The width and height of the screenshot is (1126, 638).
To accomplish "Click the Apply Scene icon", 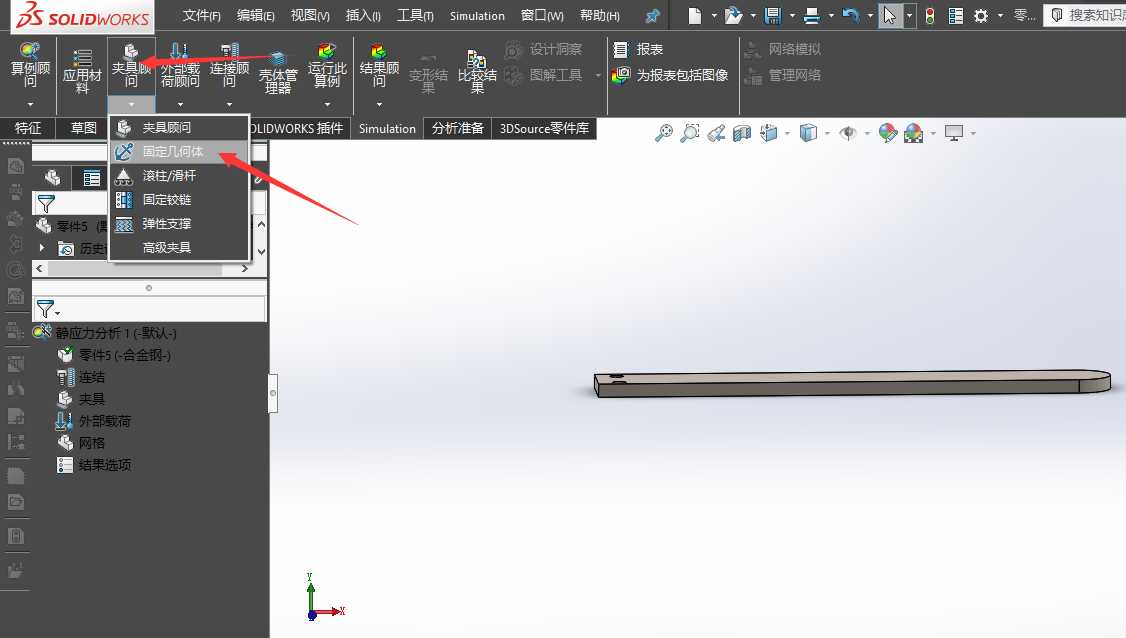I will pos(913,133).
